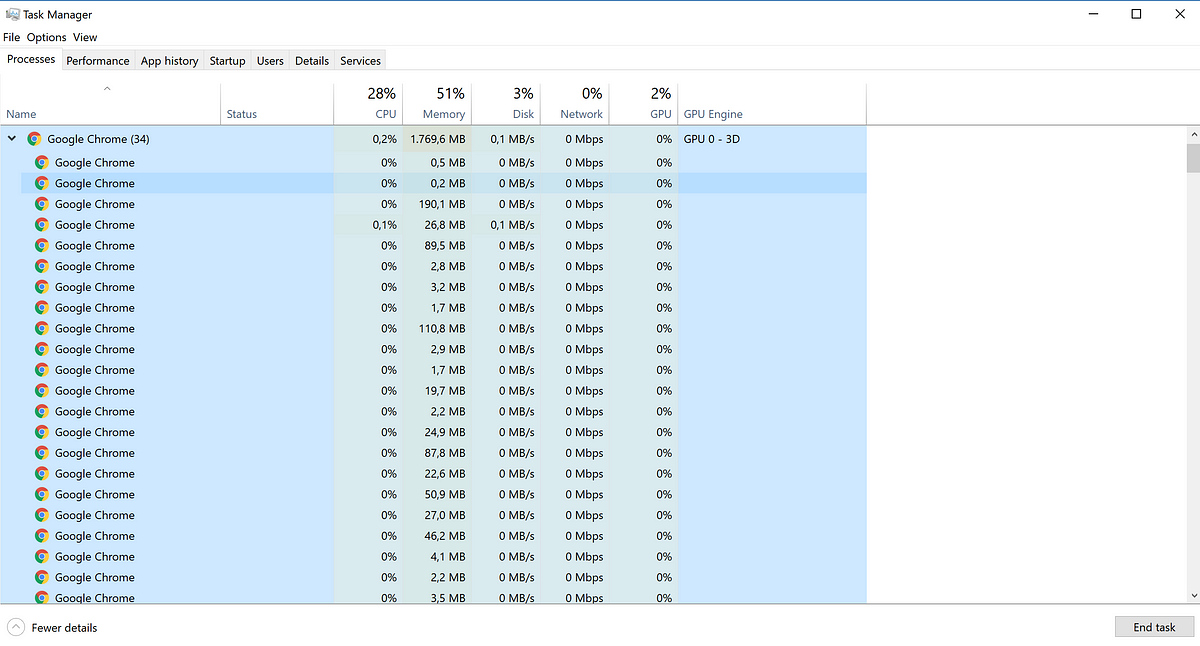This screenshot has width=1200, height=646.
Task: Switch to the Services tab
Action: tap(360, 61)
